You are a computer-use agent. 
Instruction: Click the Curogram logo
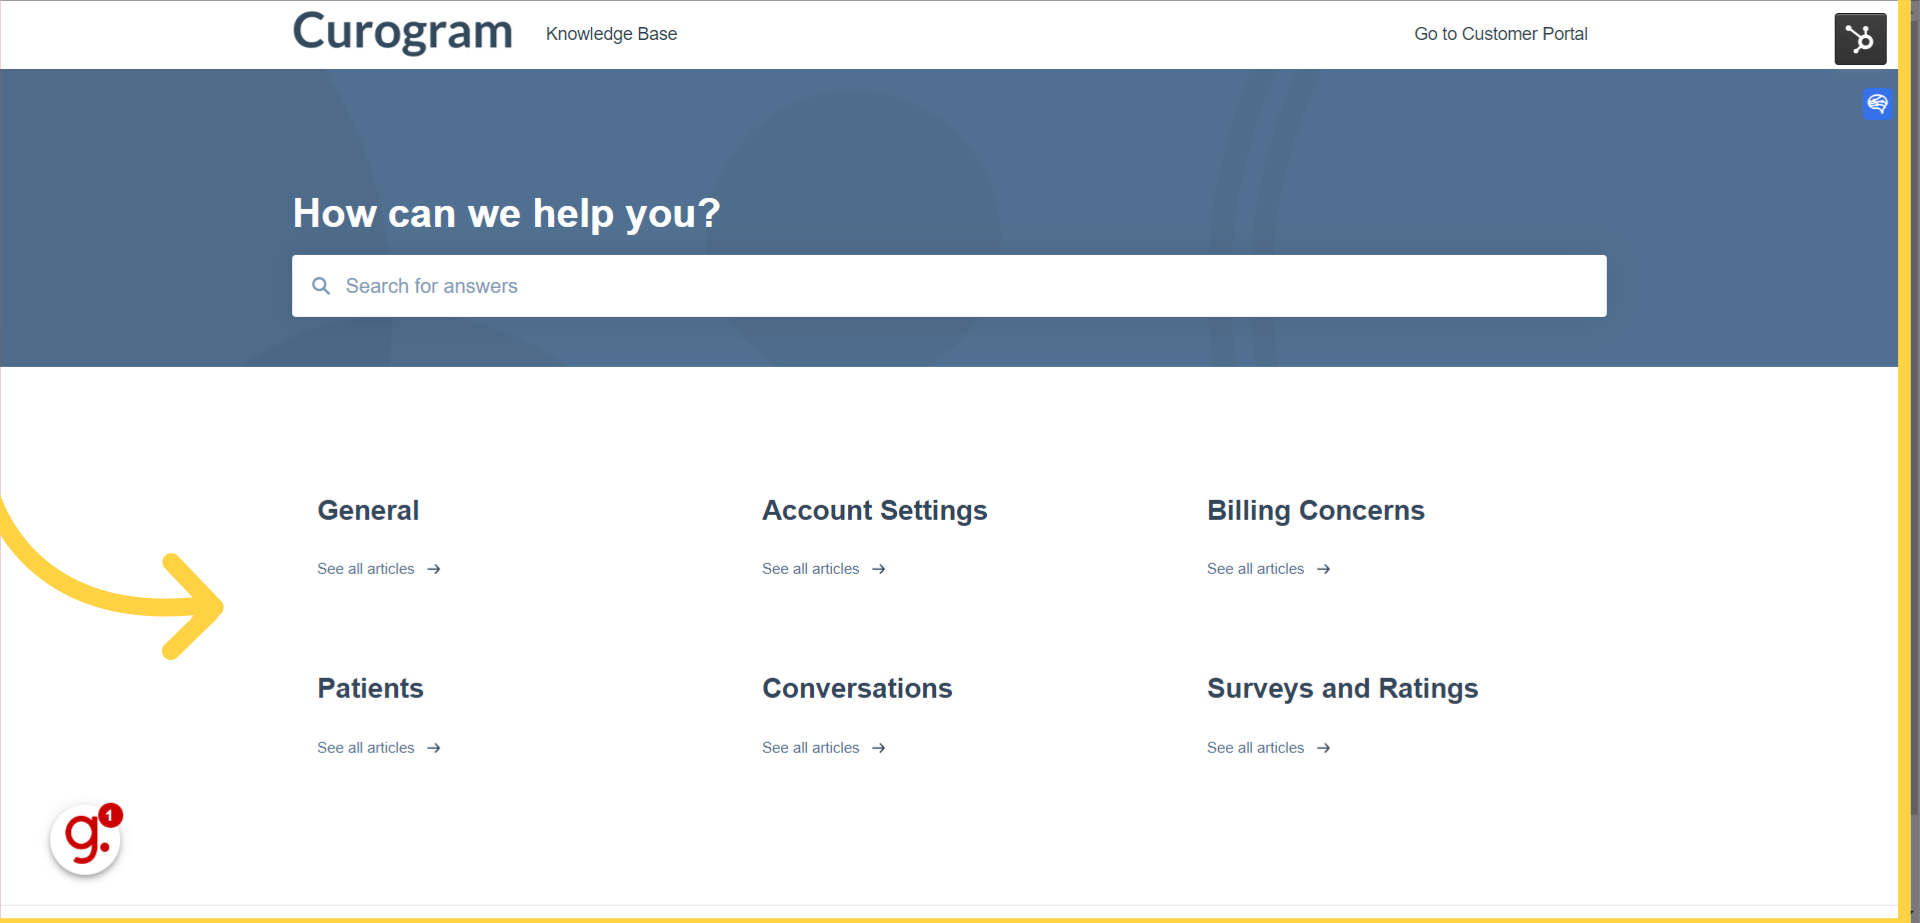point(402,33)
